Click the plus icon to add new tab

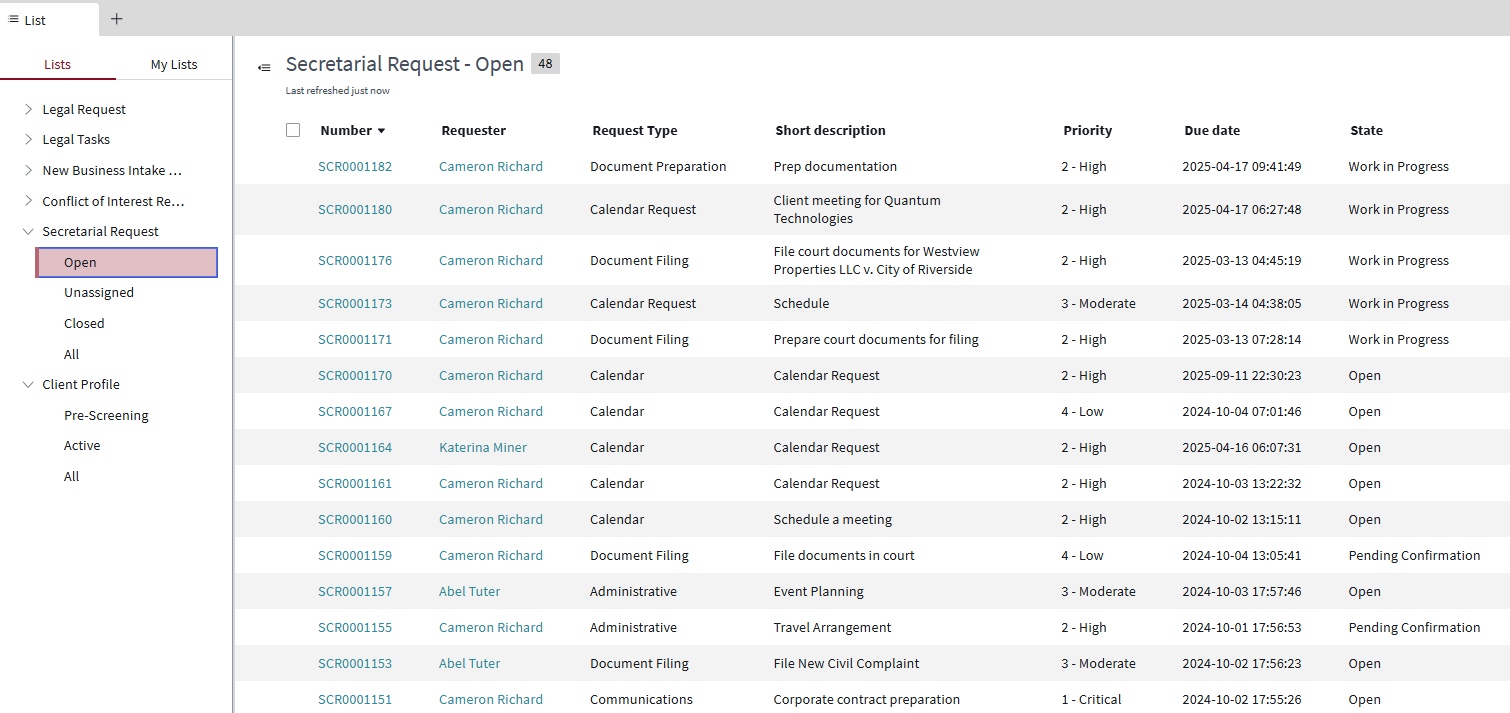pyautogui.click(x=116, y=19)
